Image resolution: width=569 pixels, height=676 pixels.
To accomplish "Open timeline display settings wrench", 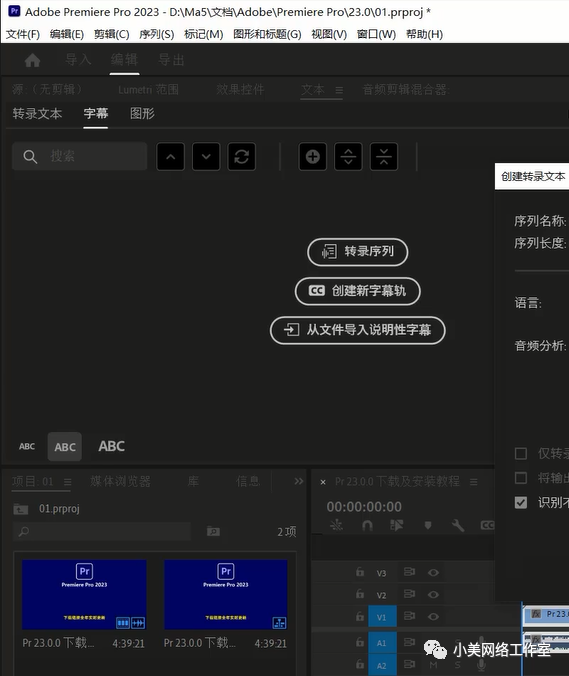I will point(458,525).
